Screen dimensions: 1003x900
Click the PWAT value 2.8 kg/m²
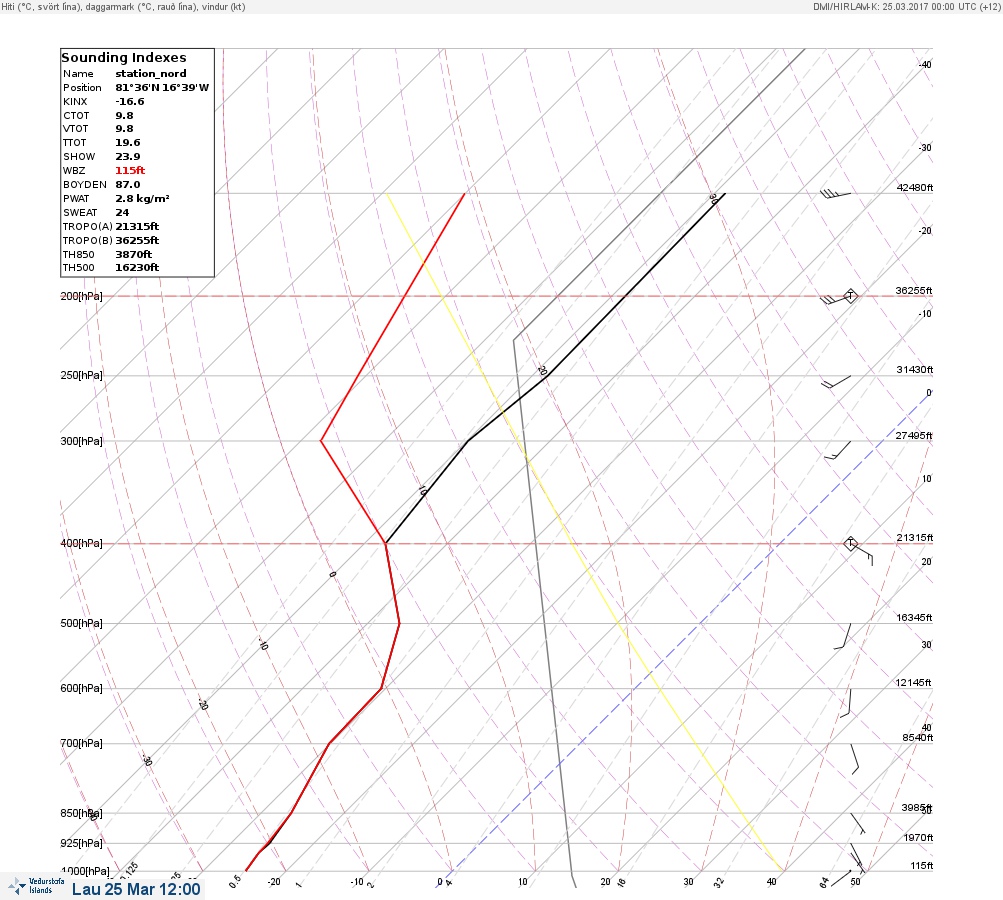point(143,199)
